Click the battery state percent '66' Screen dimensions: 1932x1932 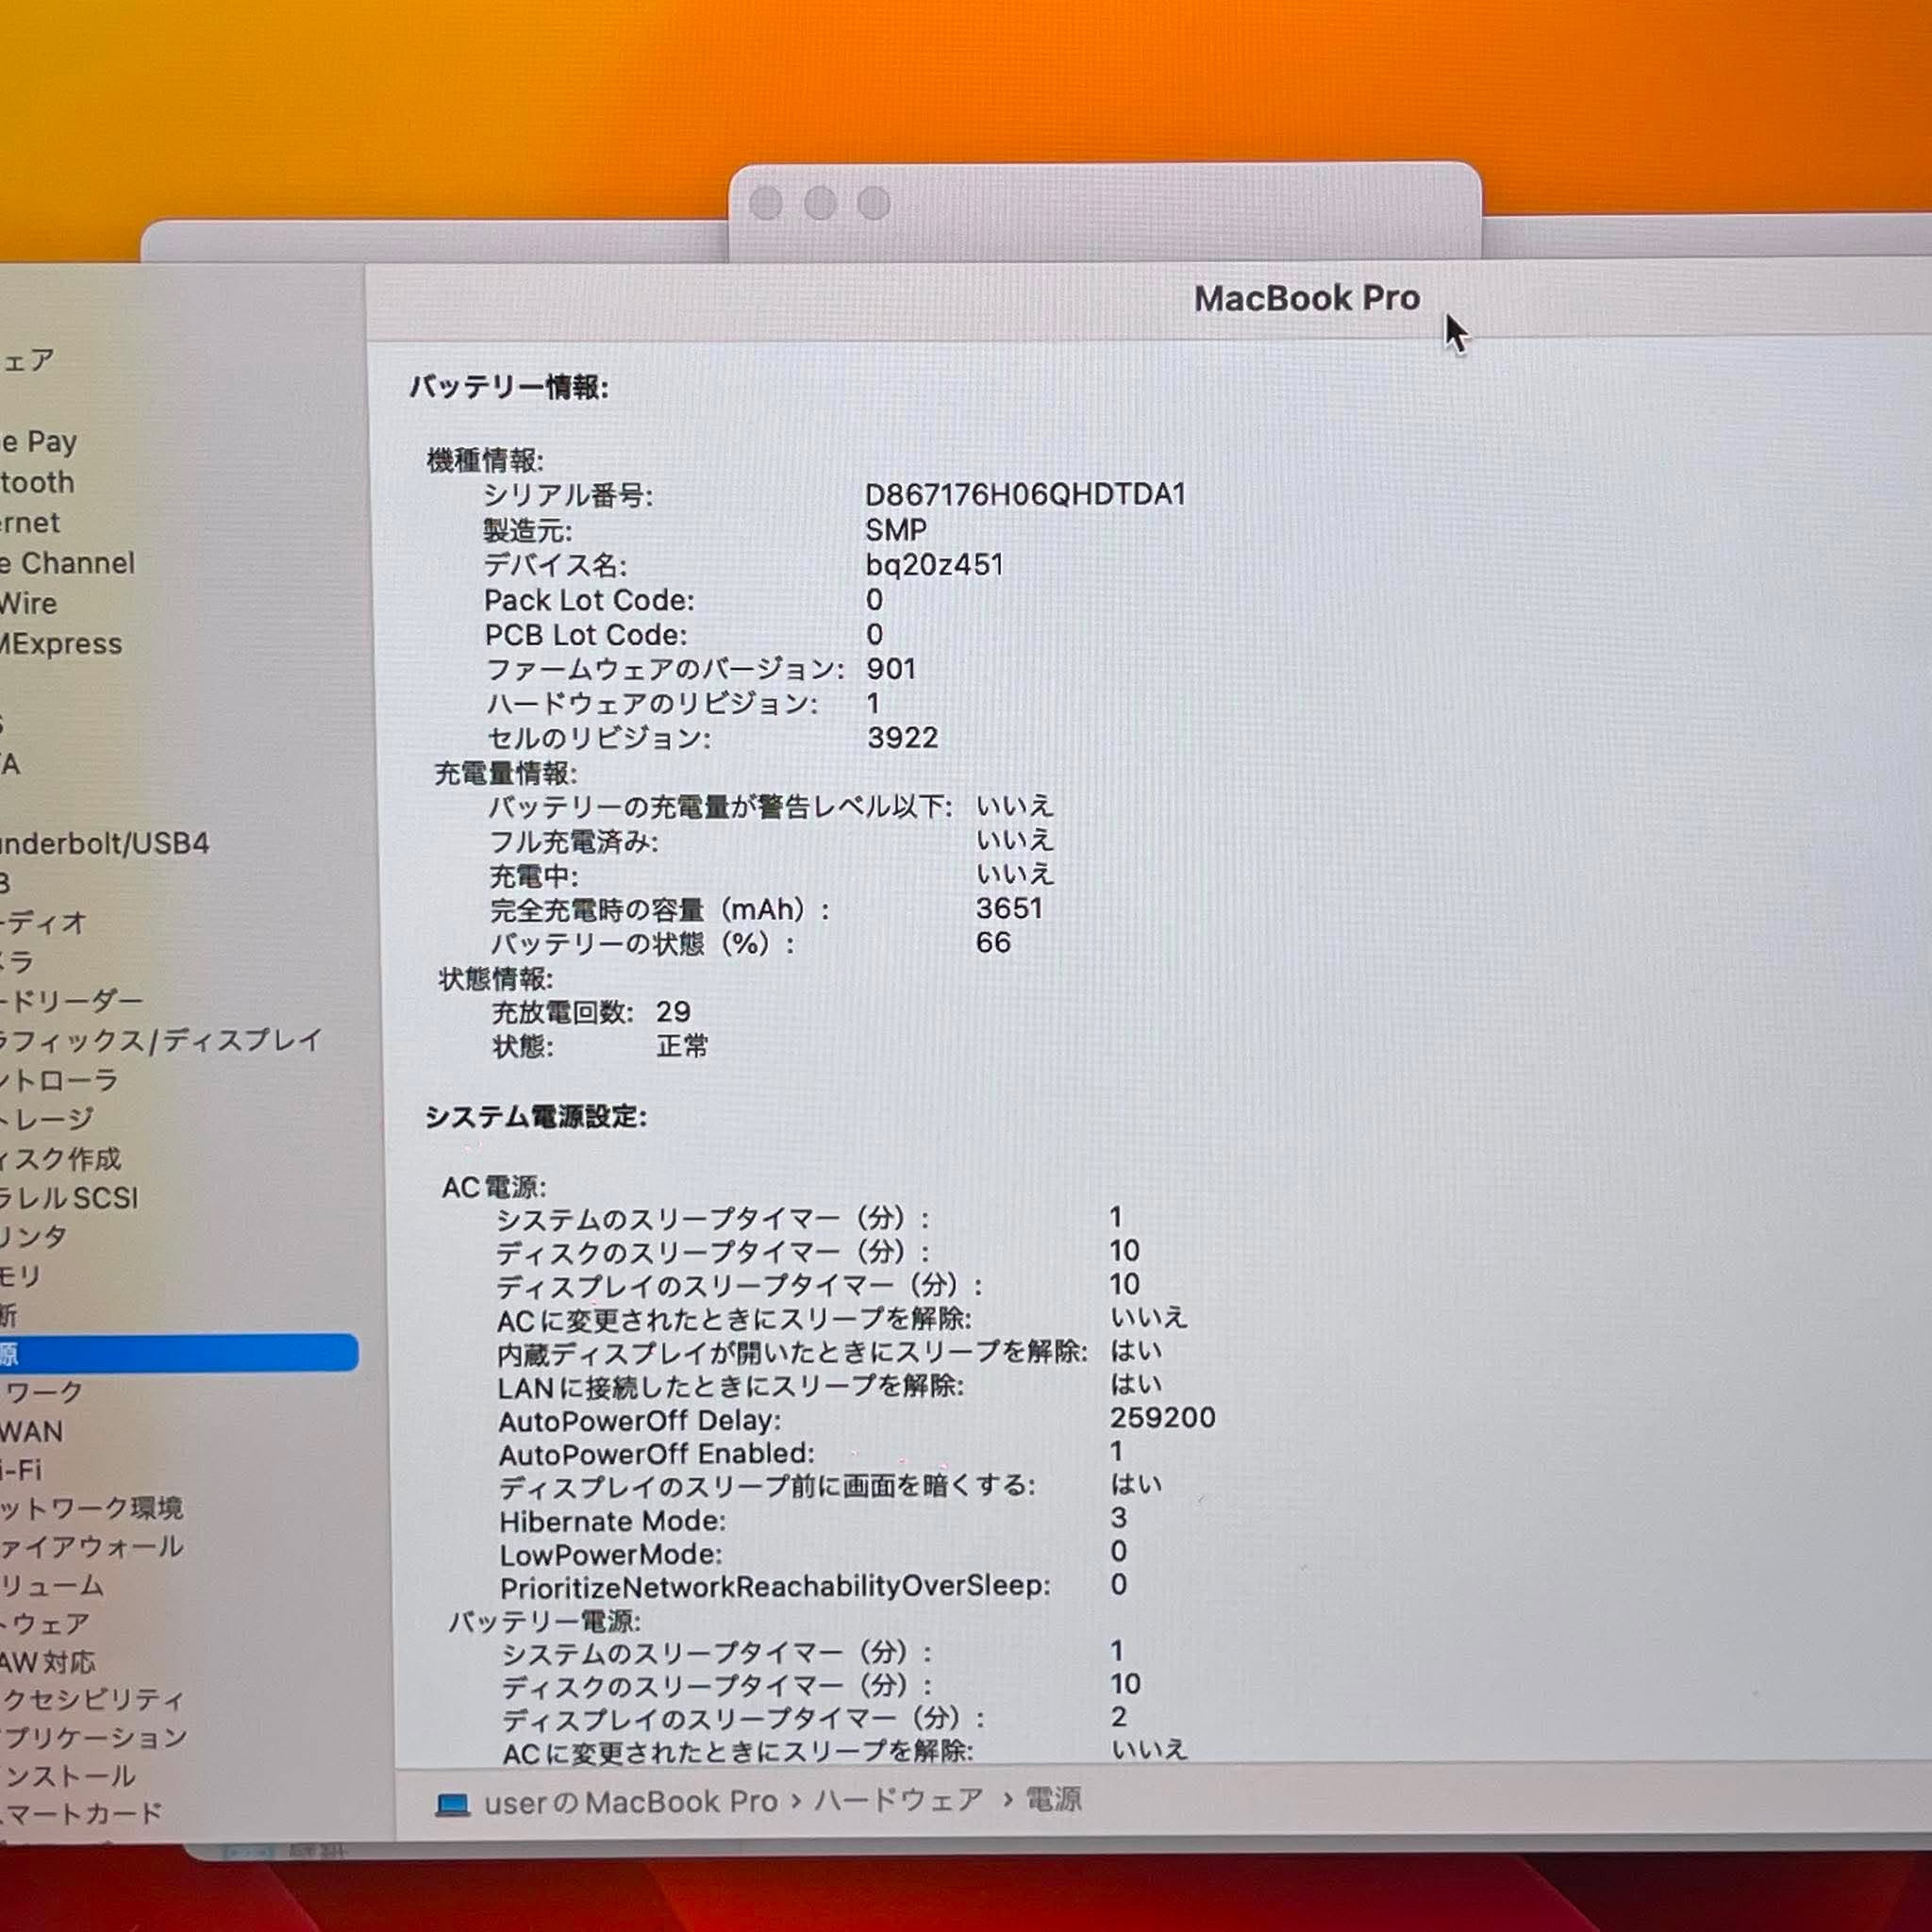(993, 942)
